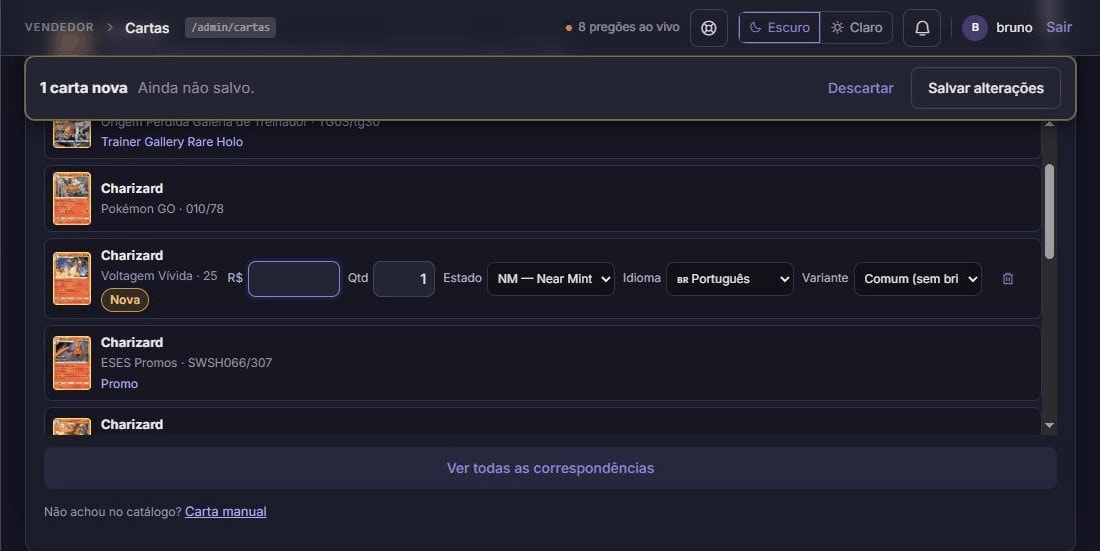Click Salvar alterações button
The width and height of the screenshot is (1100, 551).
tap(986, 88)
